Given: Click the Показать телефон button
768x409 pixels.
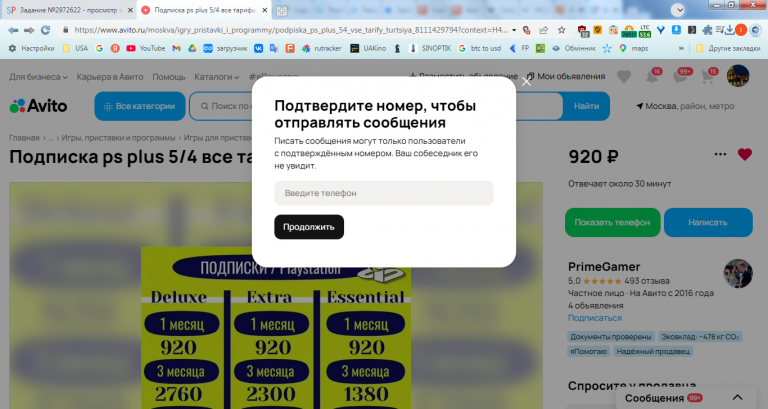Looking at the screenshot, I should 612,222.
